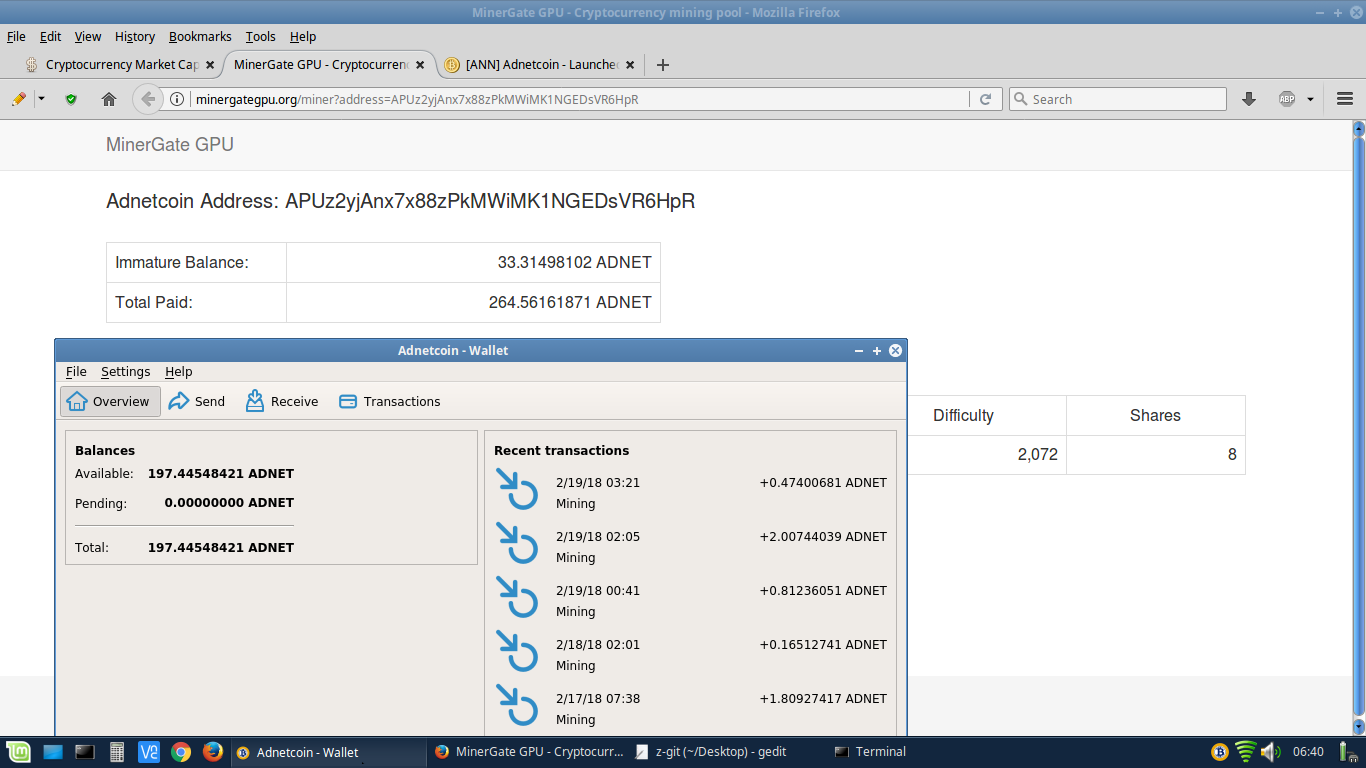Open a new browser tab
The image size is (1366, 768).
662,65
